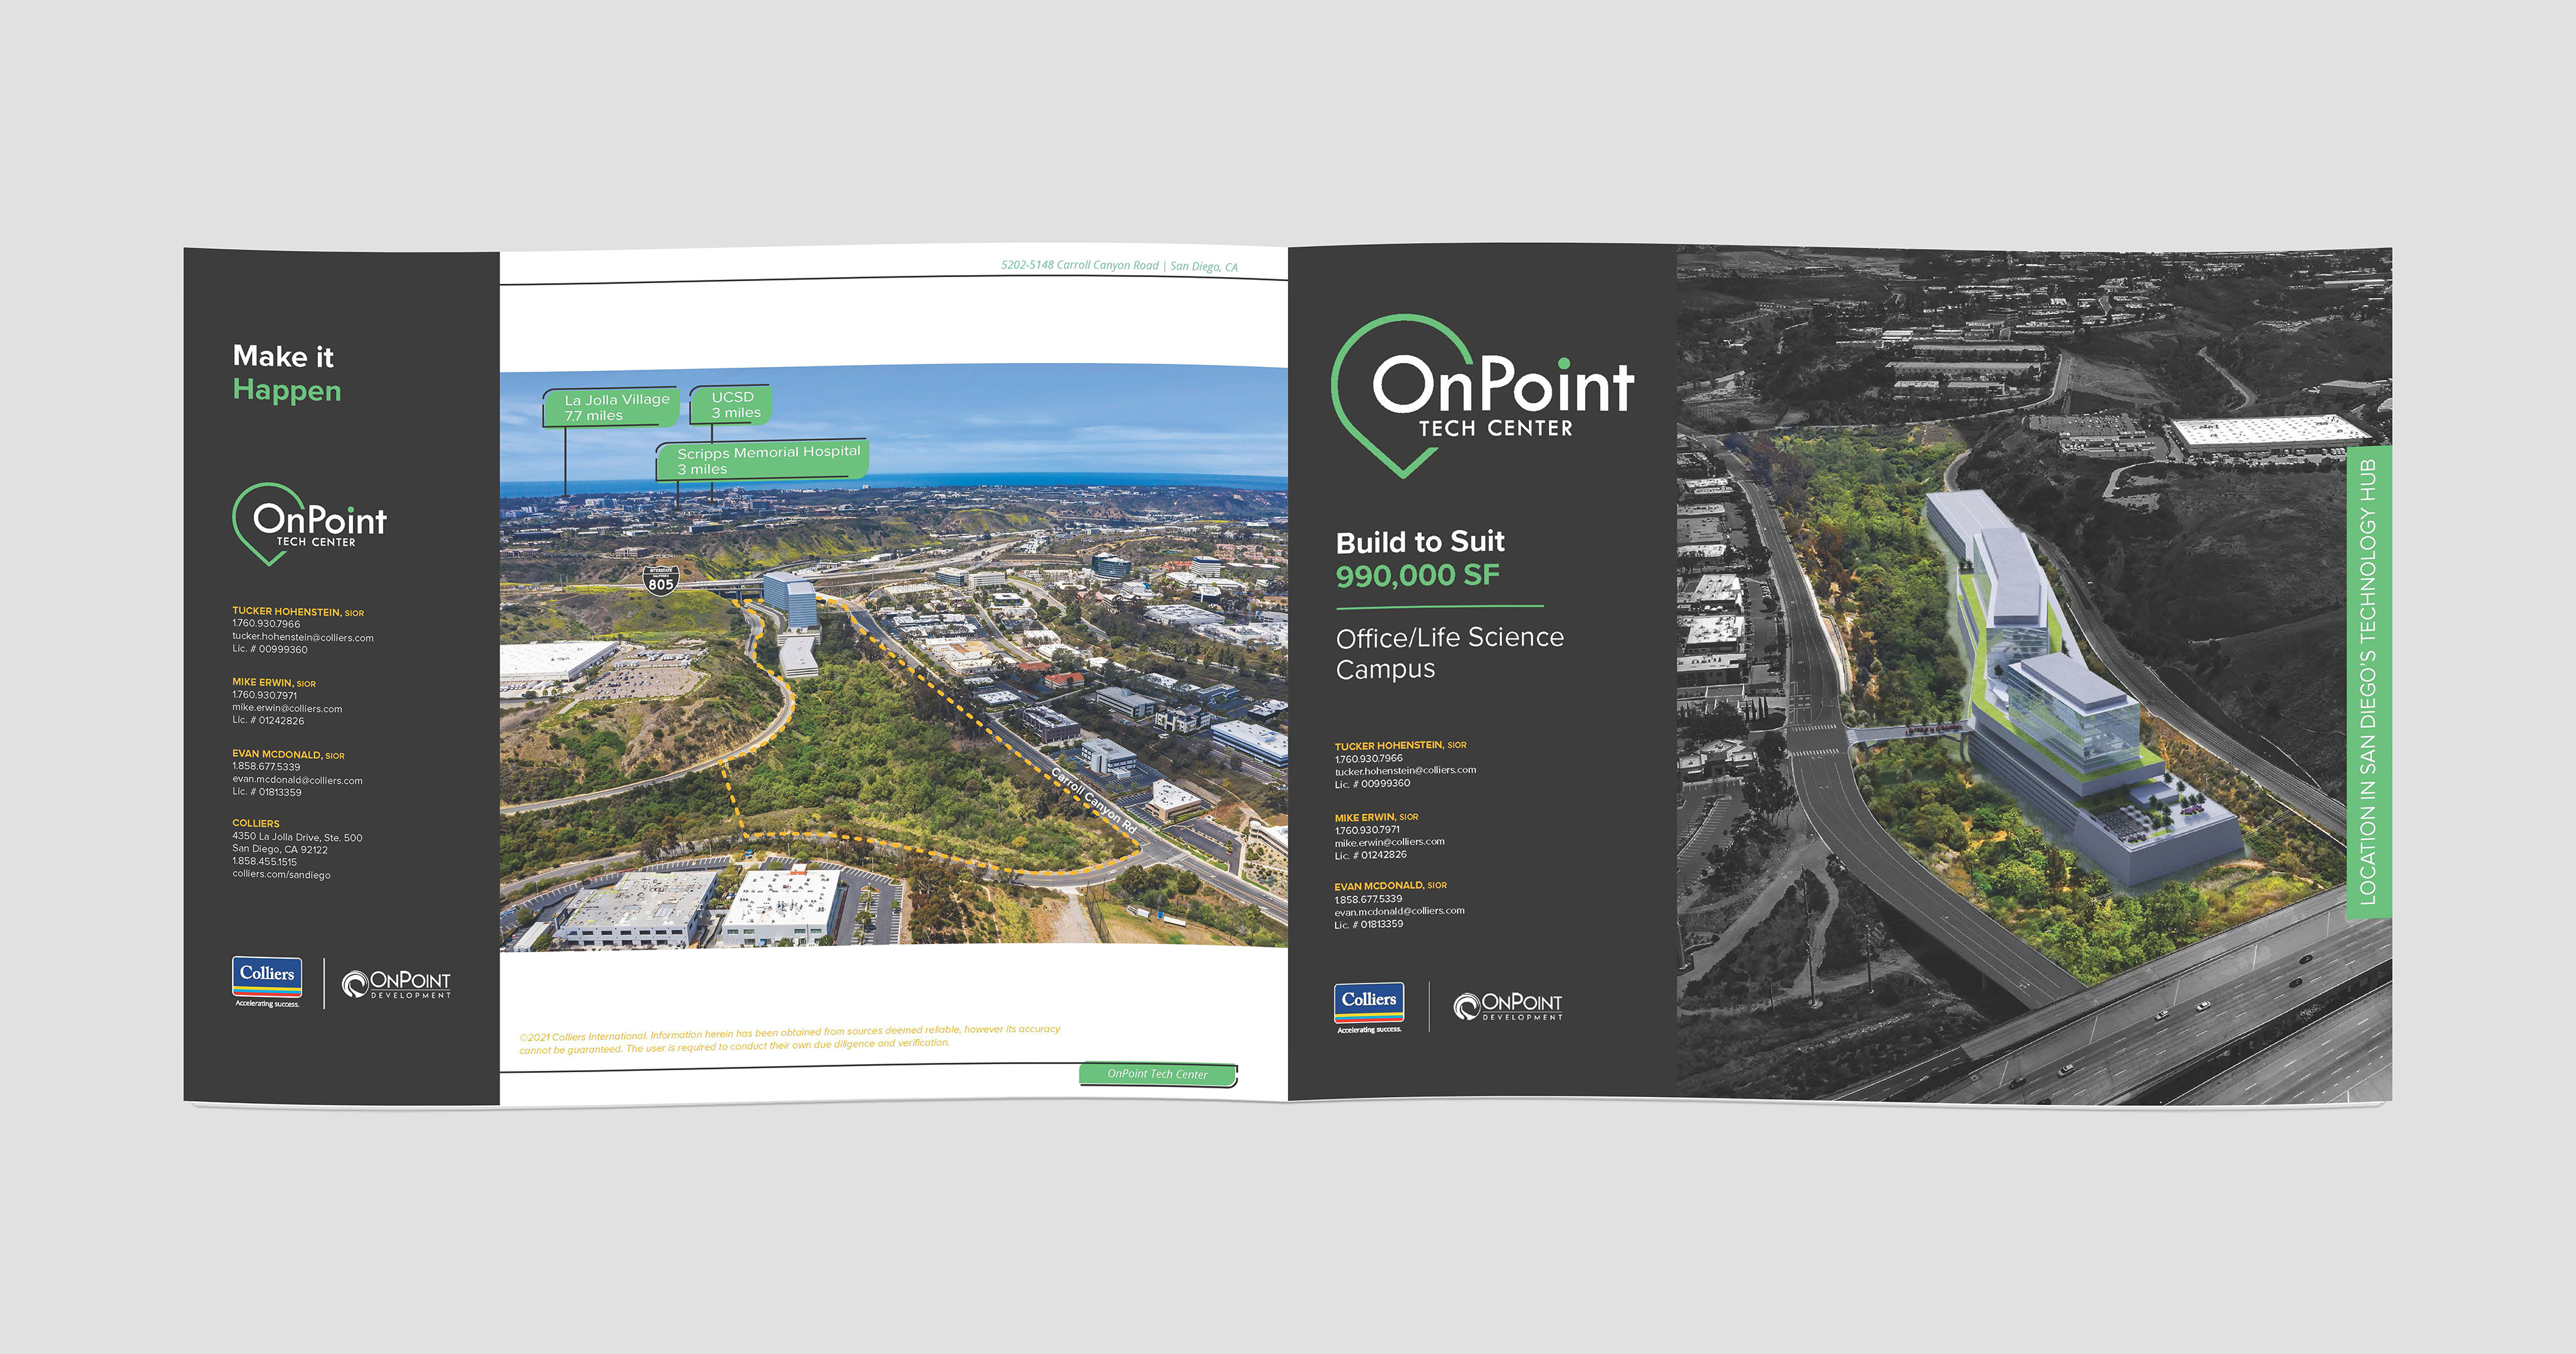Viewport: 2576px width, 1354px height.
Task: Open the colliers.com/sandiego link
Action: [281, 874]
